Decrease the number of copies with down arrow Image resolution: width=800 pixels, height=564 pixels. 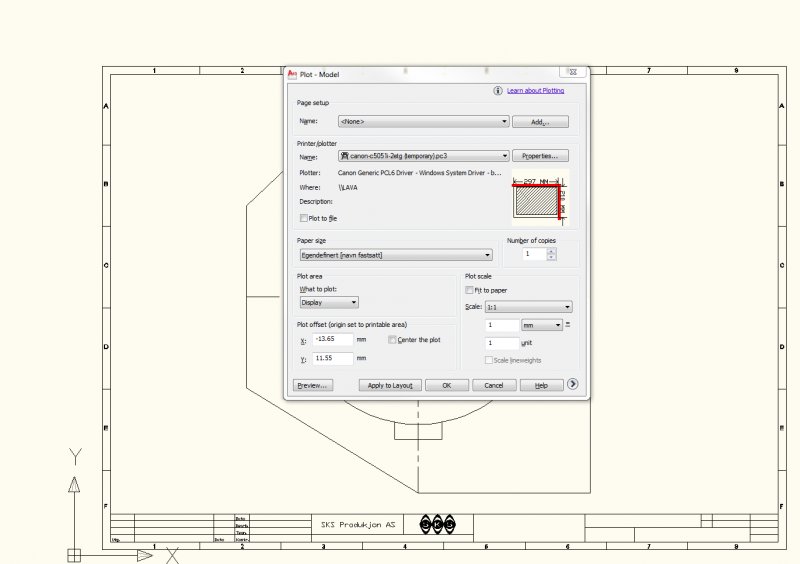pos(551,257)
